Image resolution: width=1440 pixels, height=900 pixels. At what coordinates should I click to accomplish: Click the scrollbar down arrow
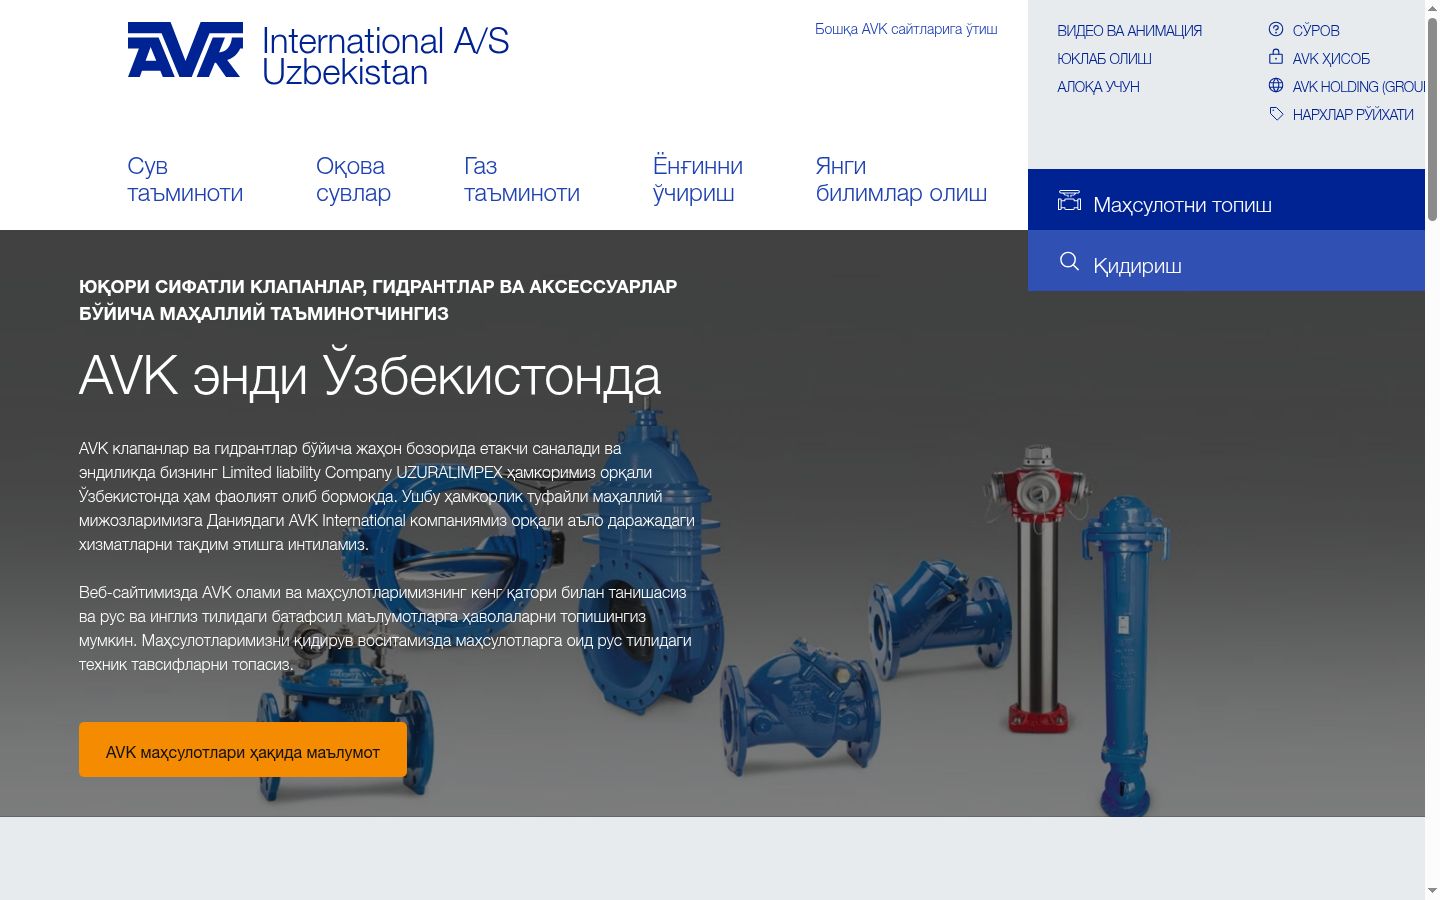pyautogui.click(x=1432, y=891)
